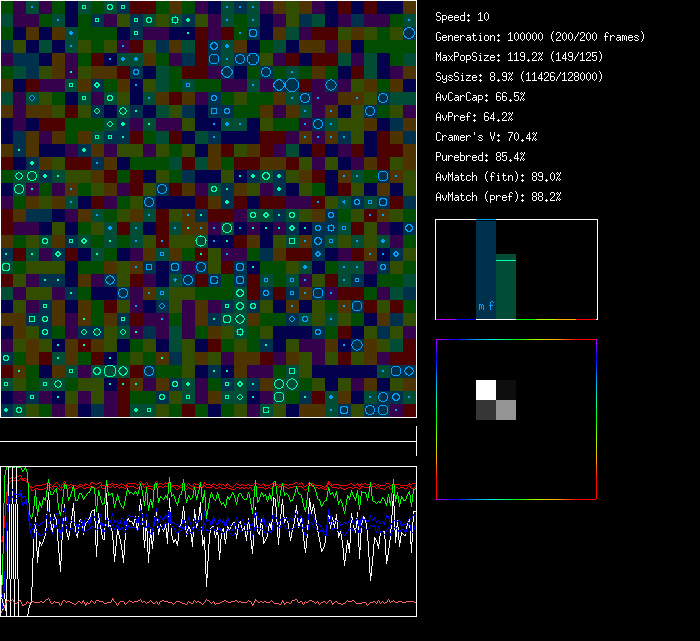The height and width of the screenshot is (641, 700).
Task: Pick the light gray square in matrix panel
Action: (x=506, y=410)
